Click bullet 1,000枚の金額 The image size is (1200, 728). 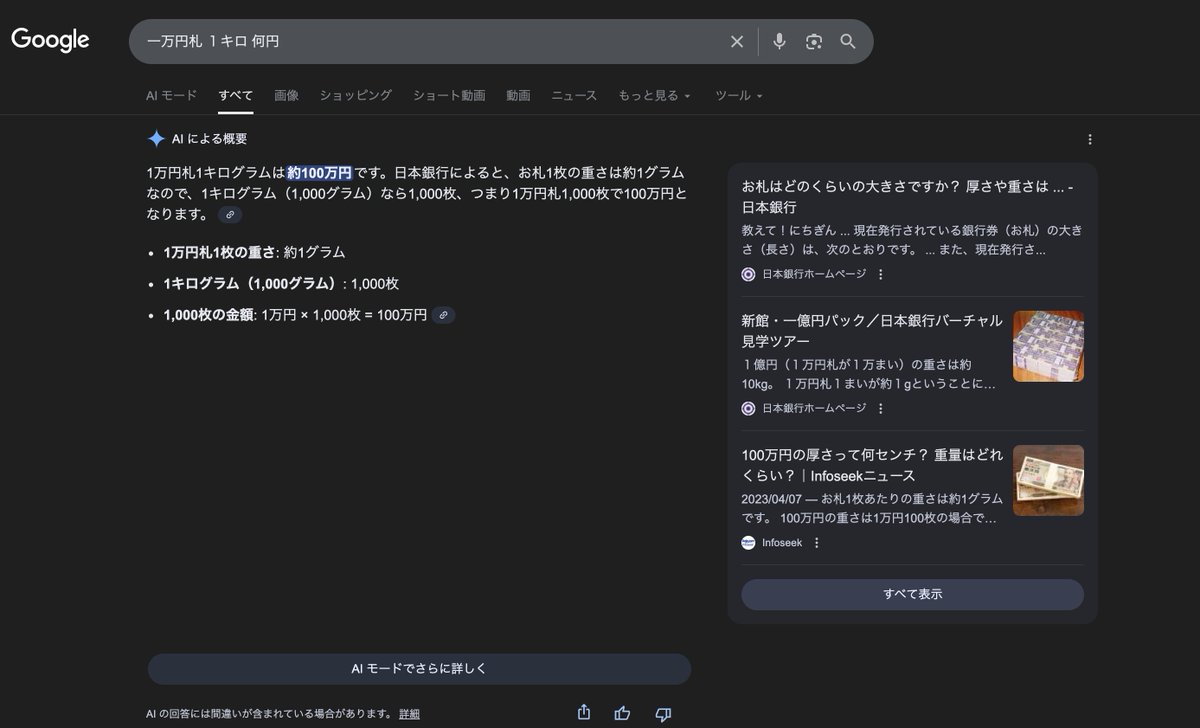click(208, 315)
